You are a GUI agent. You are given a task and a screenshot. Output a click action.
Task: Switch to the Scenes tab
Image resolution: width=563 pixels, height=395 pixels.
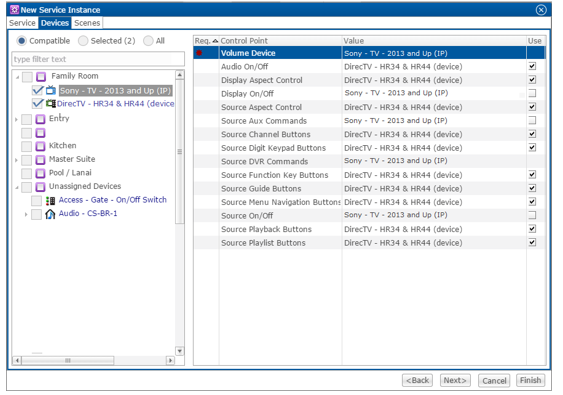87,23
